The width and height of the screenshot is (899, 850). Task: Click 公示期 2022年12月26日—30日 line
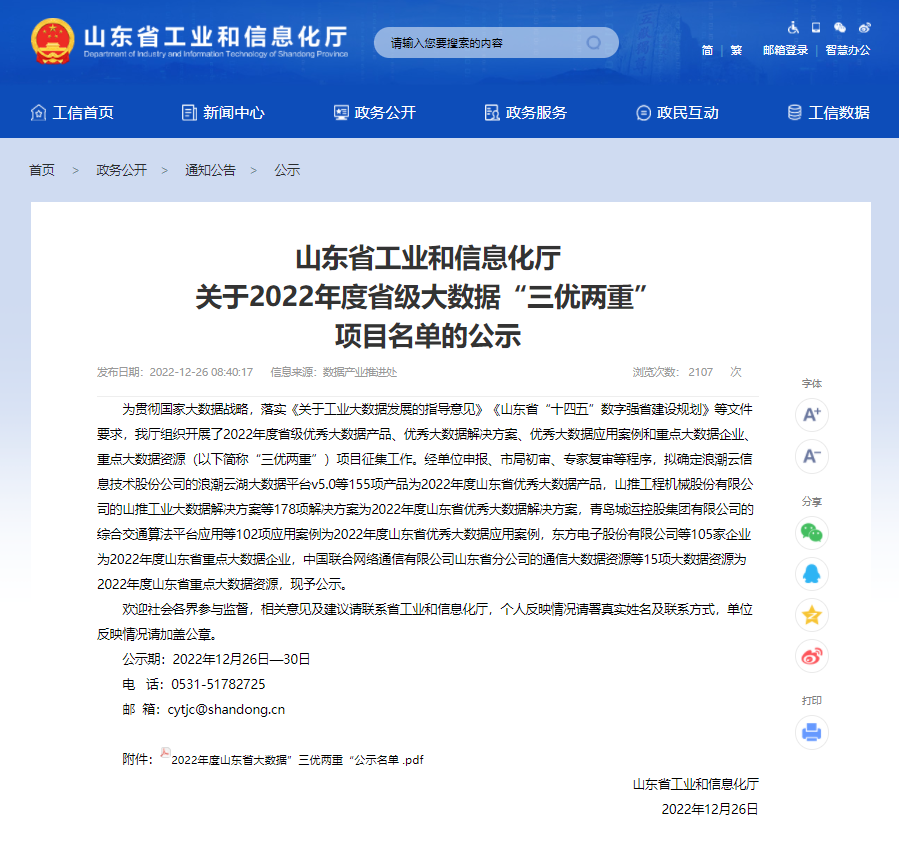(x=216, y=659)
